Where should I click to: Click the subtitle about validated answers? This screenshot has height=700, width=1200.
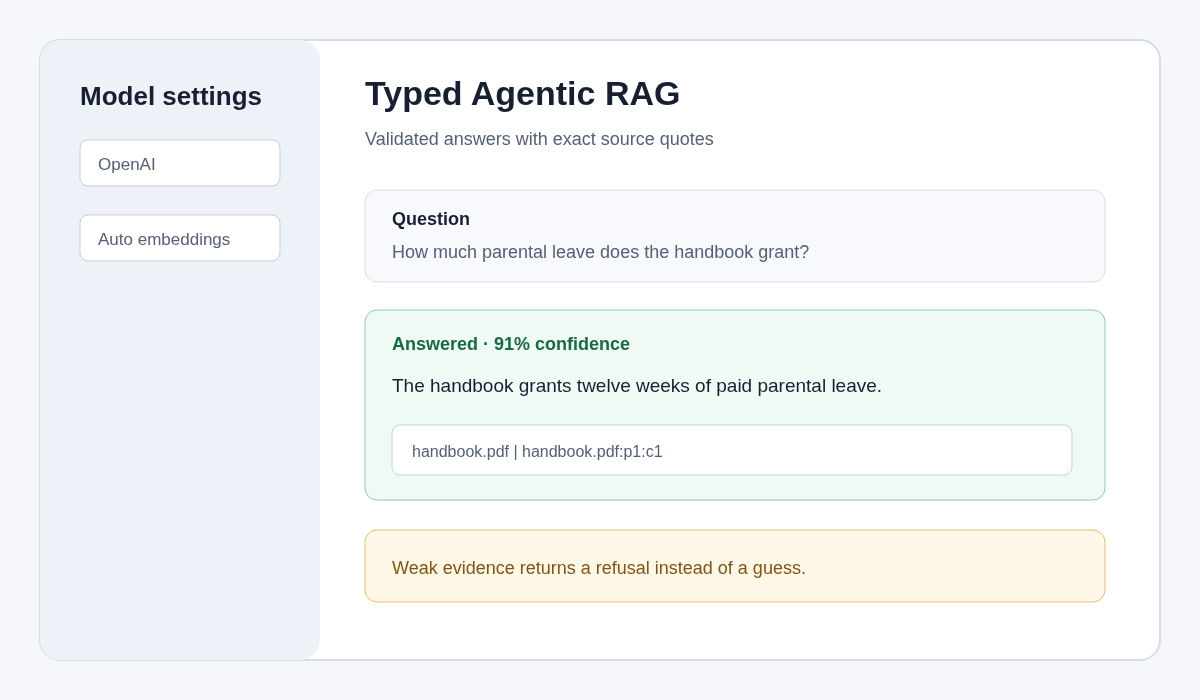(x=539, y=139)
